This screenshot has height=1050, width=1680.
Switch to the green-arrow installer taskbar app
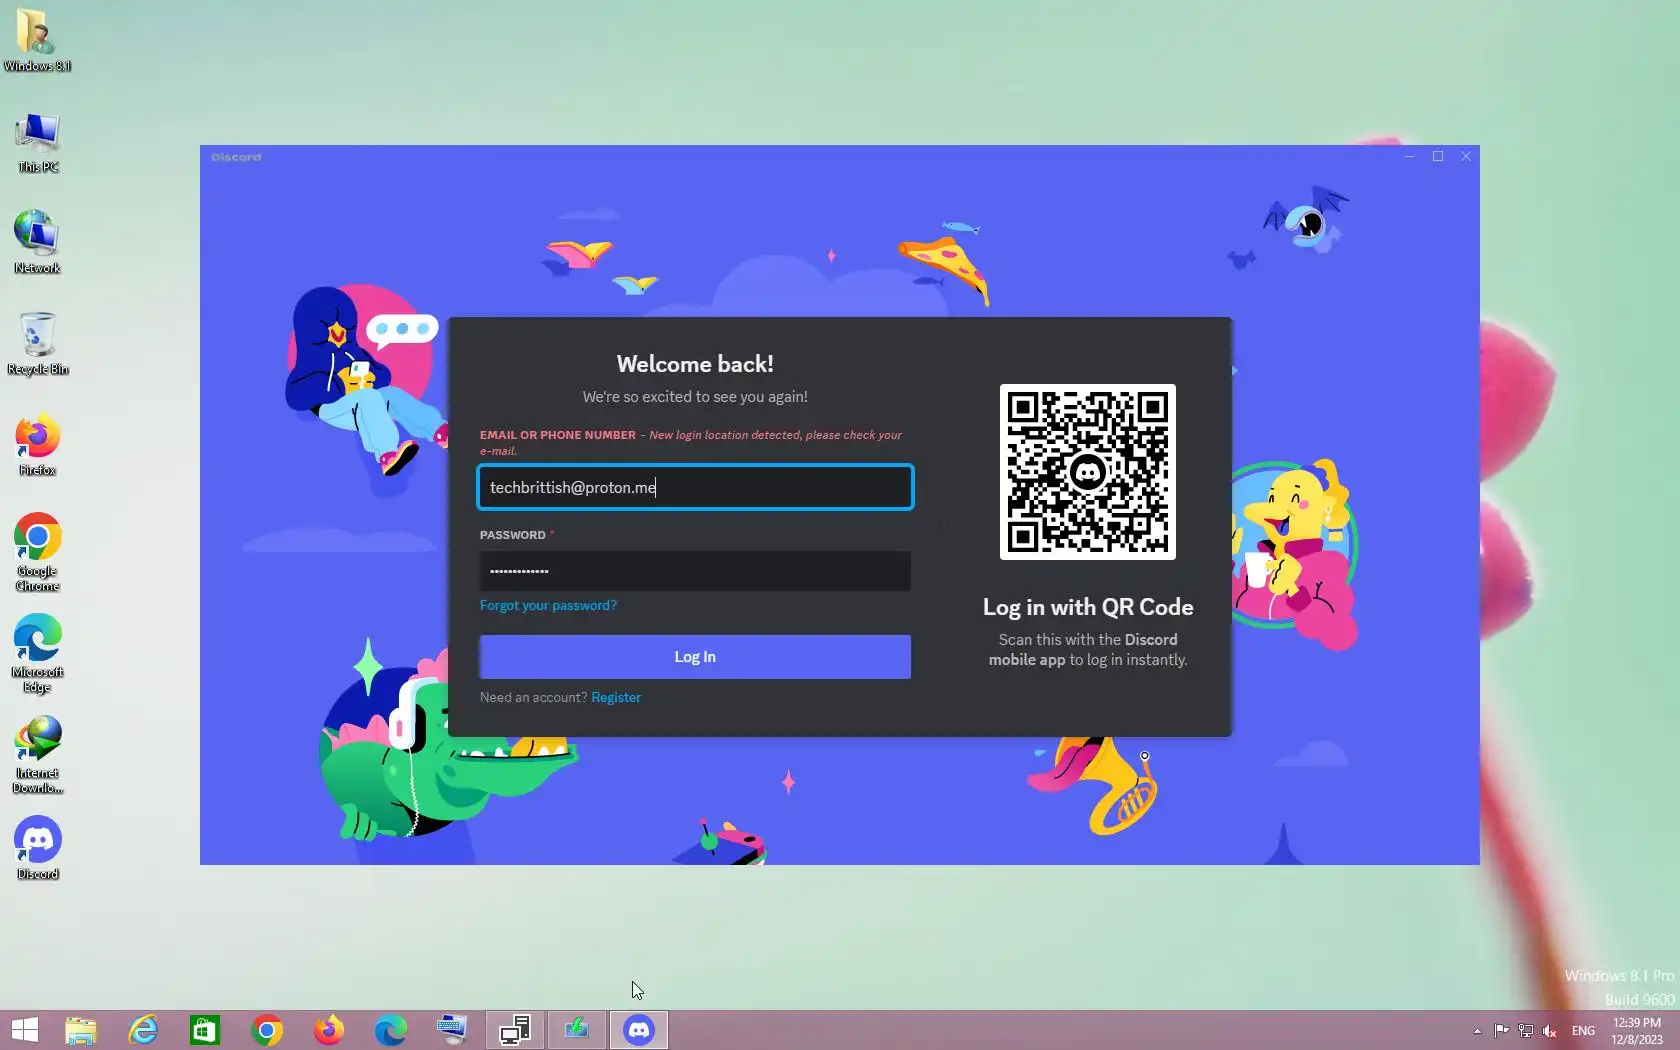click(x=577, y=1030)
